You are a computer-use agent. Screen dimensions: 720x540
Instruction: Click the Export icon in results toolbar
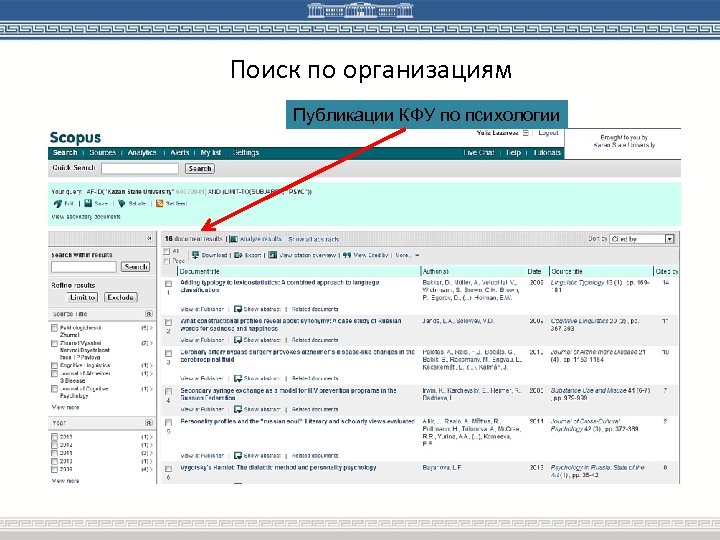(x=238, y=255)
